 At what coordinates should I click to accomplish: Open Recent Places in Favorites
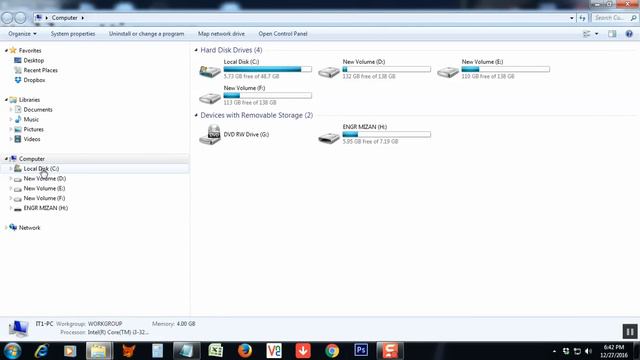click(40, 70)
